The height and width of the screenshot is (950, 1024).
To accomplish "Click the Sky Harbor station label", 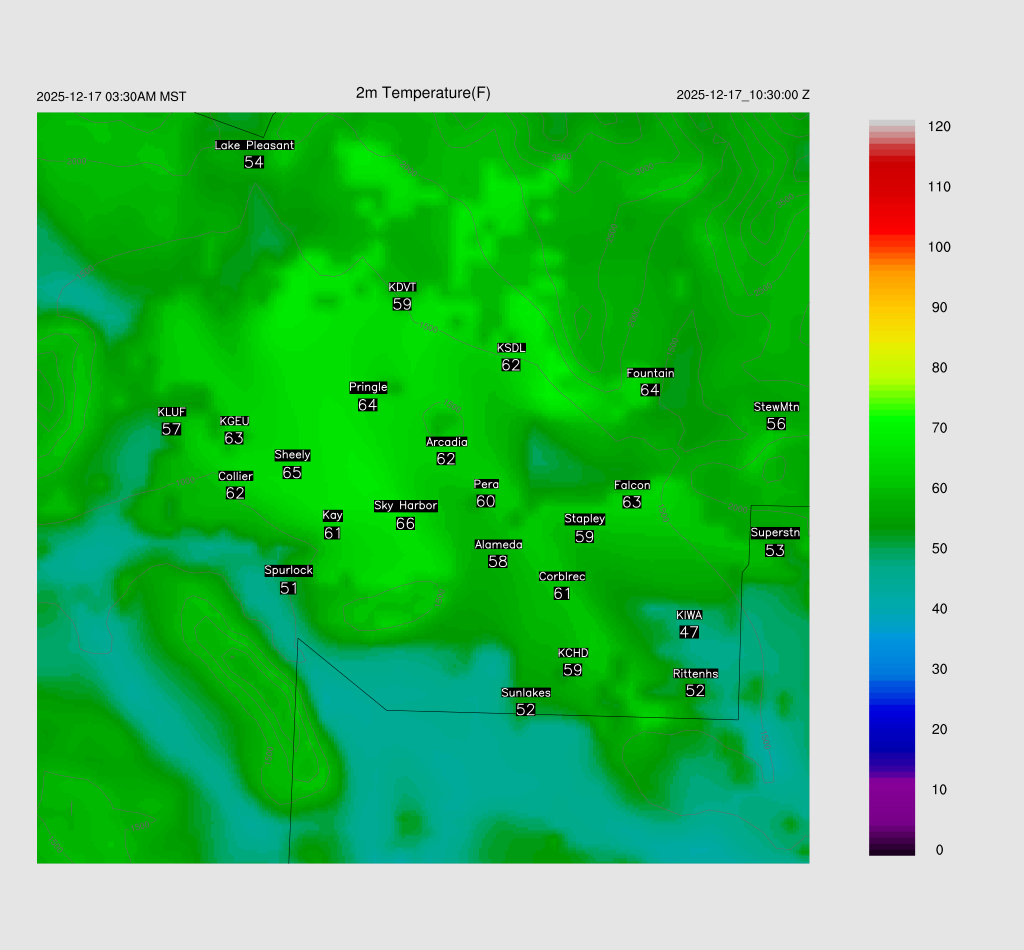I will [405, 506].
